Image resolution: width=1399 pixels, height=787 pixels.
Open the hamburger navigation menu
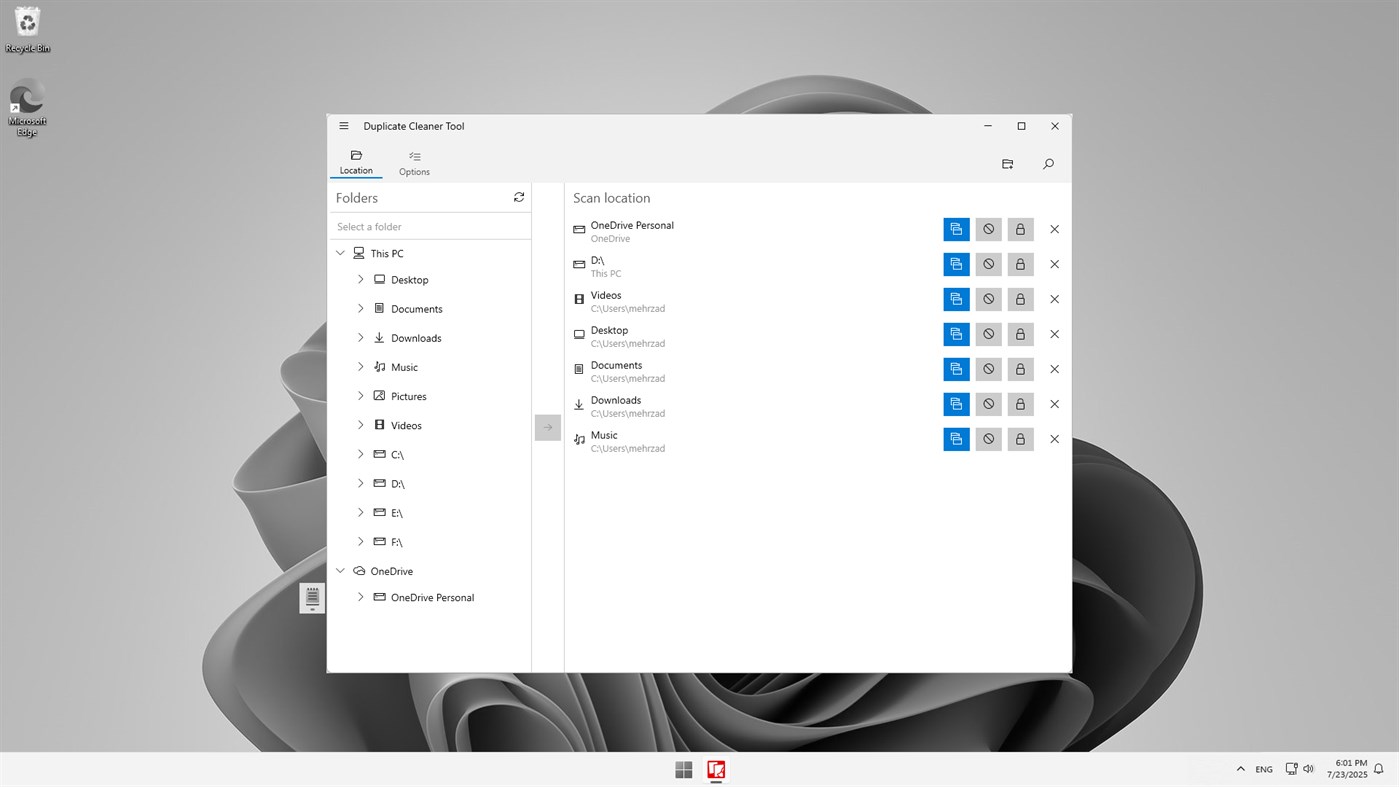[x=343, y=125]
